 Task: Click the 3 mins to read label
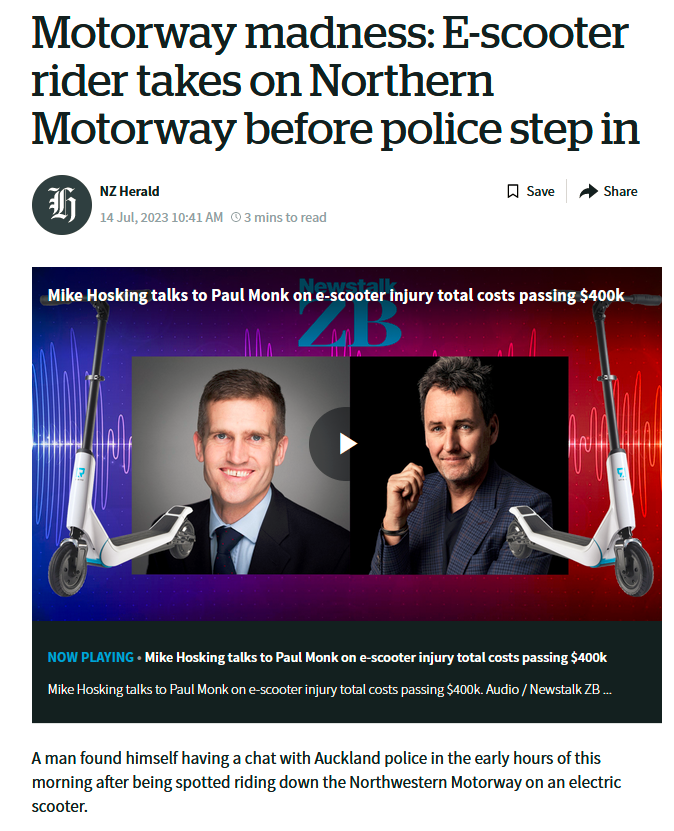tap(285, 217)
